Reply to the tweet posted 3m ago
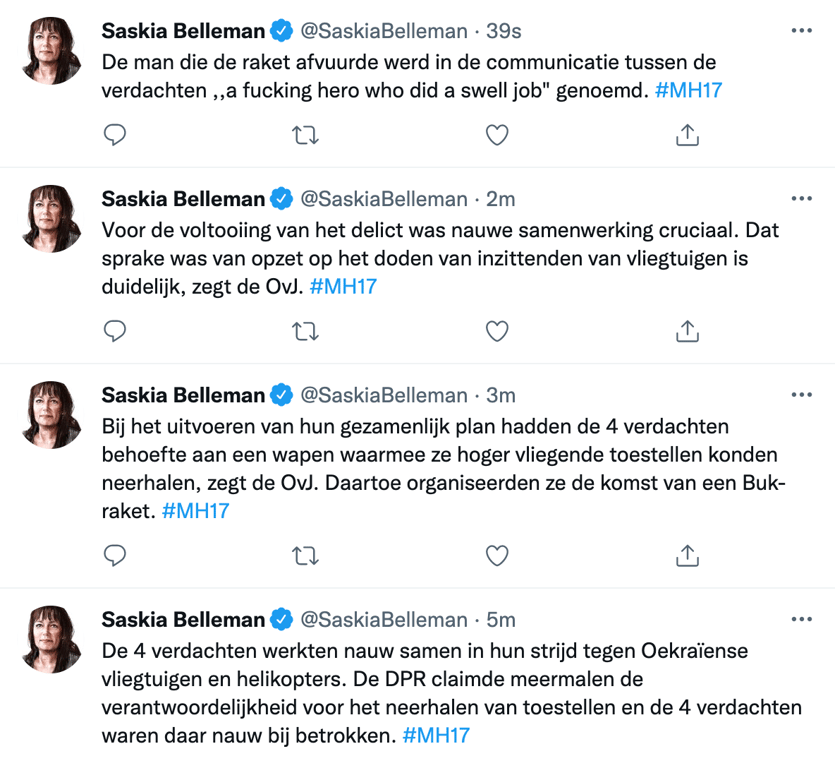Viewport: 835px width, 768px height. tap(115, 554)
